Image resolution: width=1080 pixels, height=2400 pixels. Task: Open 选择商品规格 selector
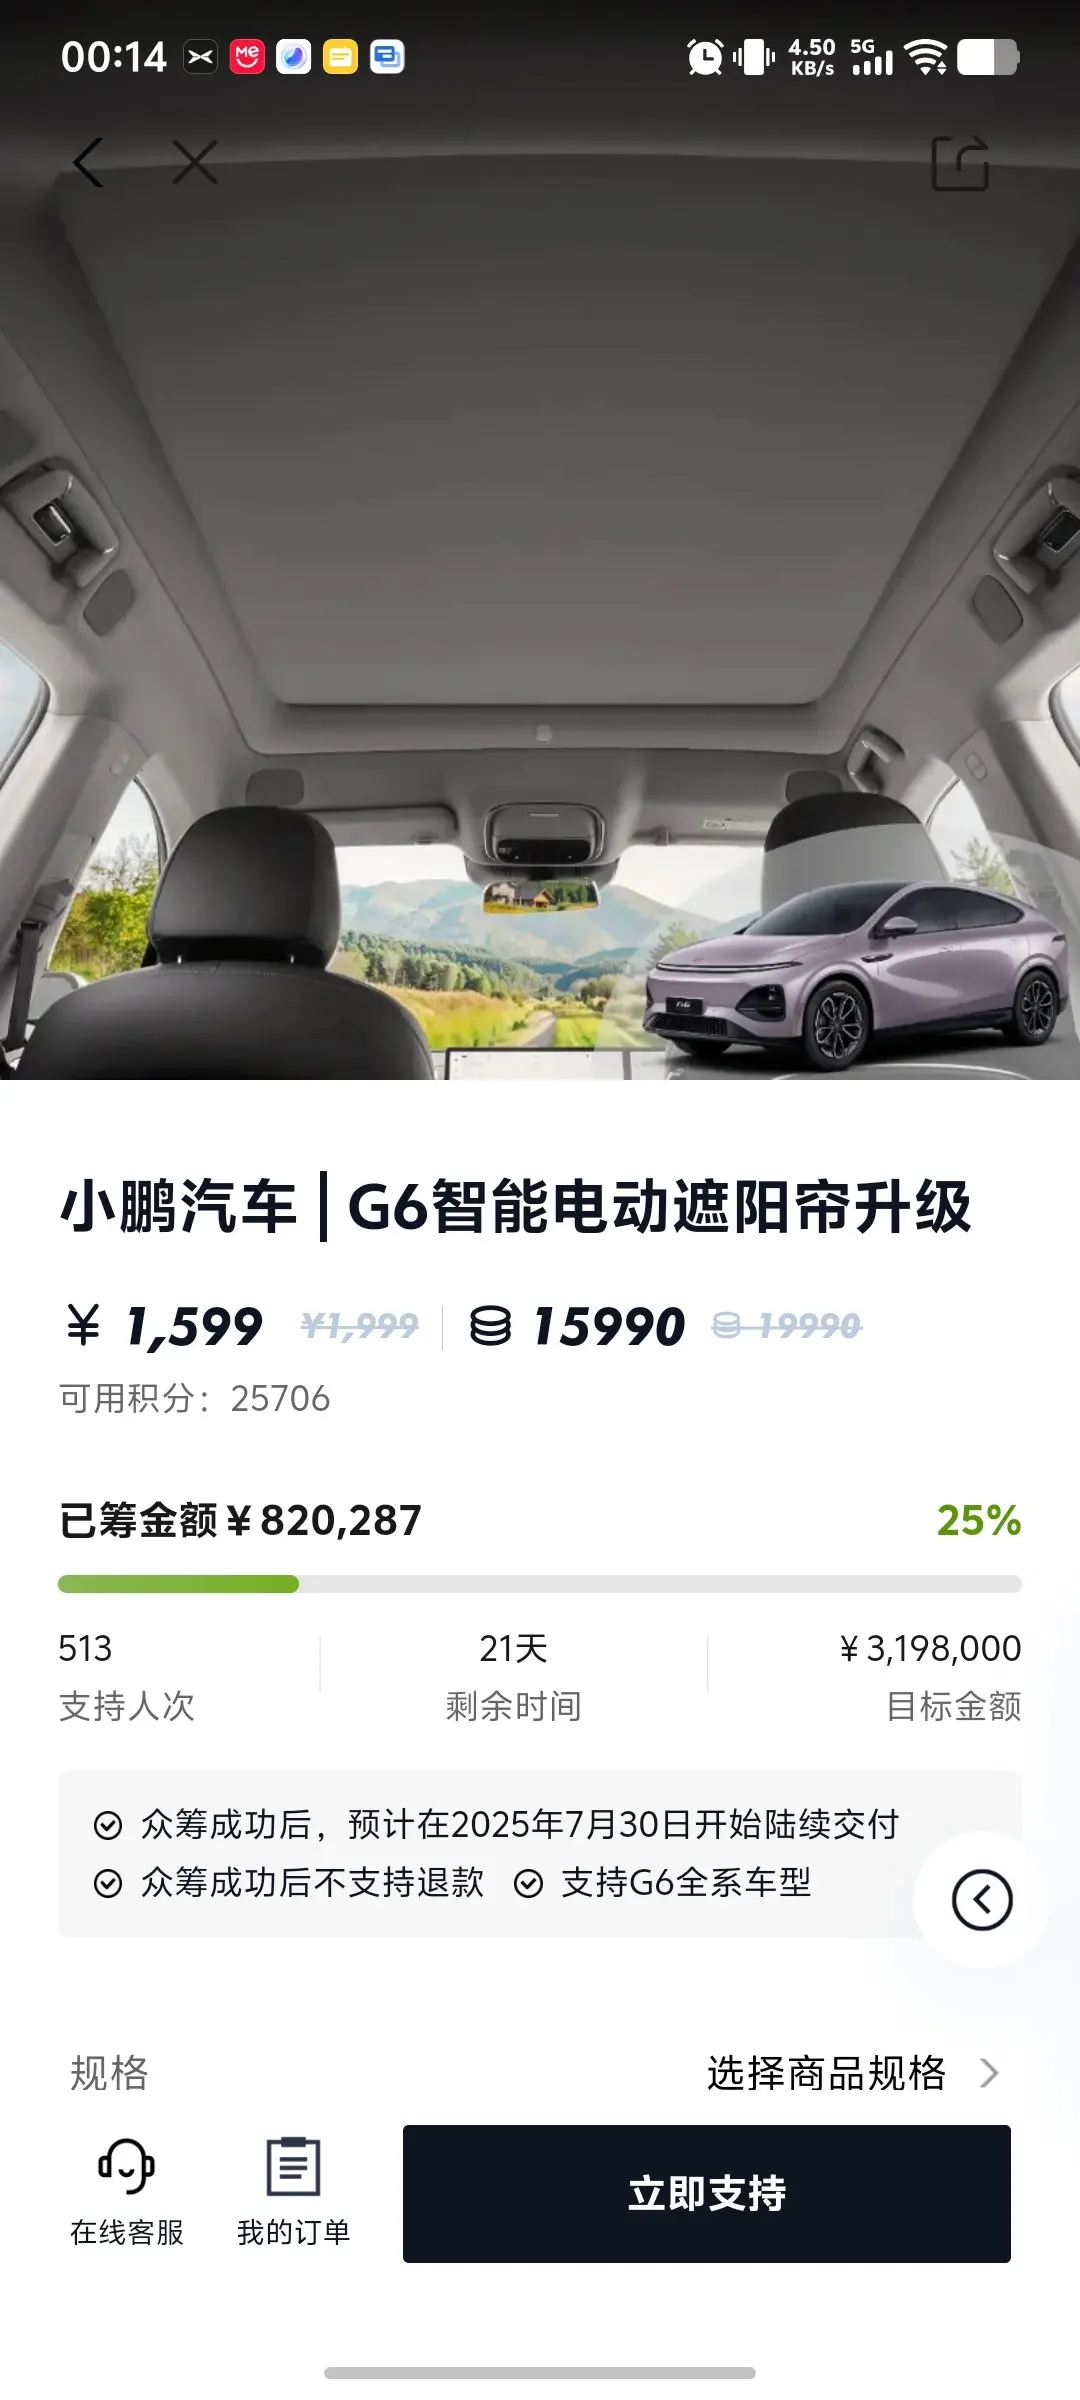pos(826,2074)
